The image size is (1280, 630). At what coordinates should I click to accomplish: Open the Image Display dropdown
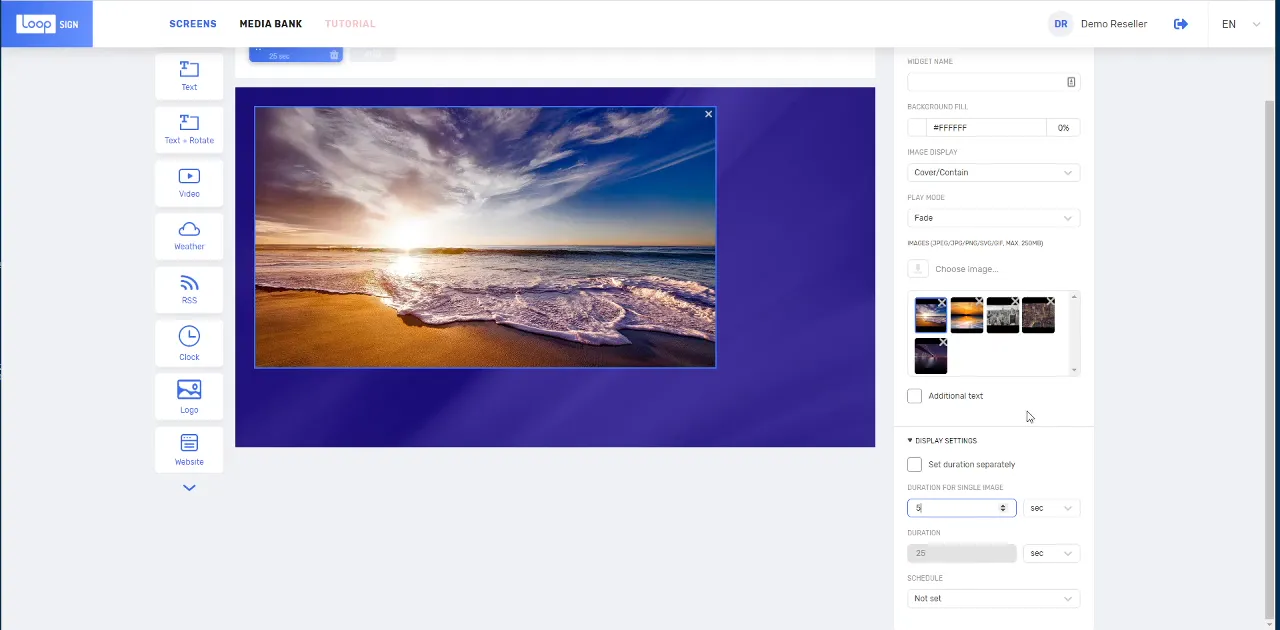pyautogui.click(x=993, y=173)
